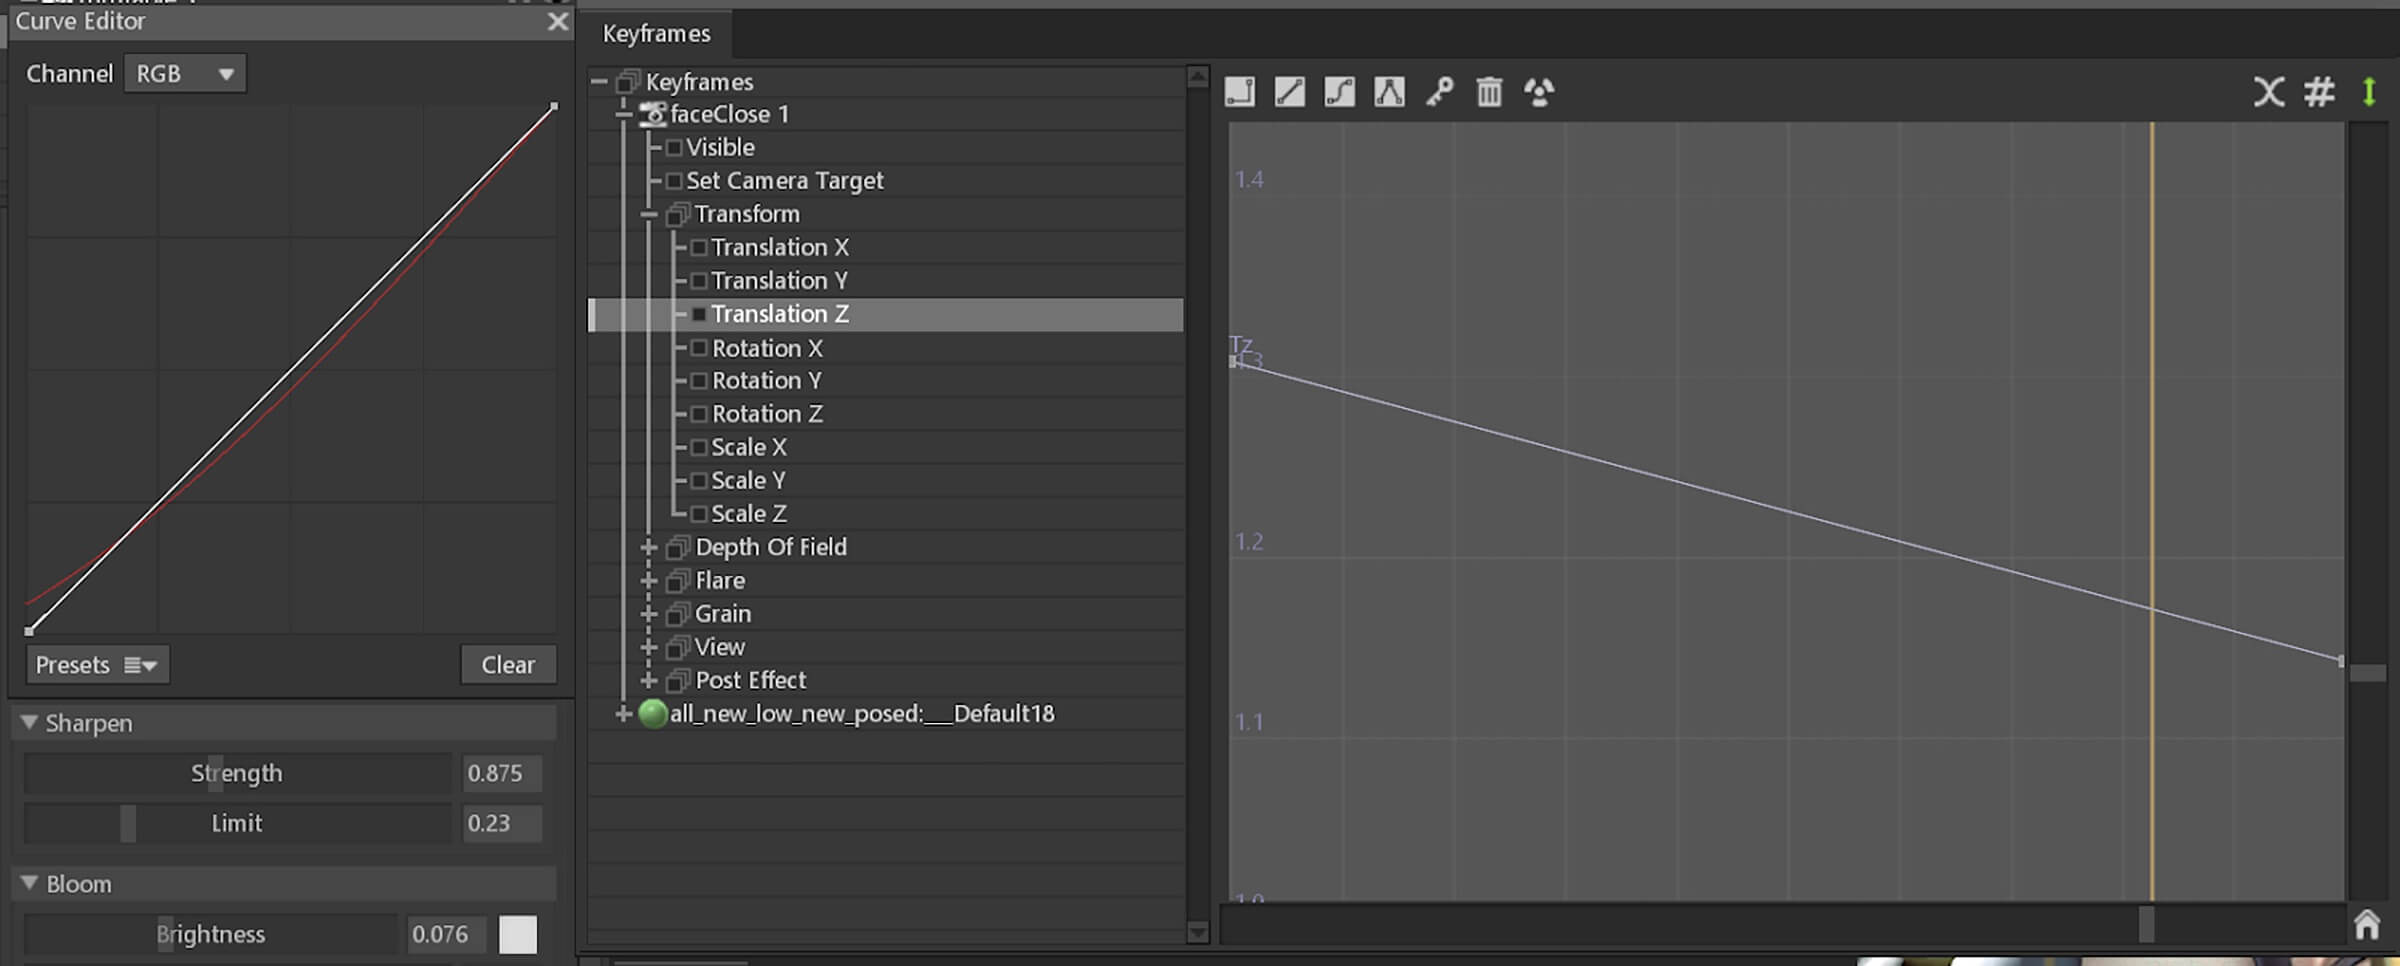The image size is (2400, 966).
Task: Open the Presets menu button
Action: pos(97,665)
